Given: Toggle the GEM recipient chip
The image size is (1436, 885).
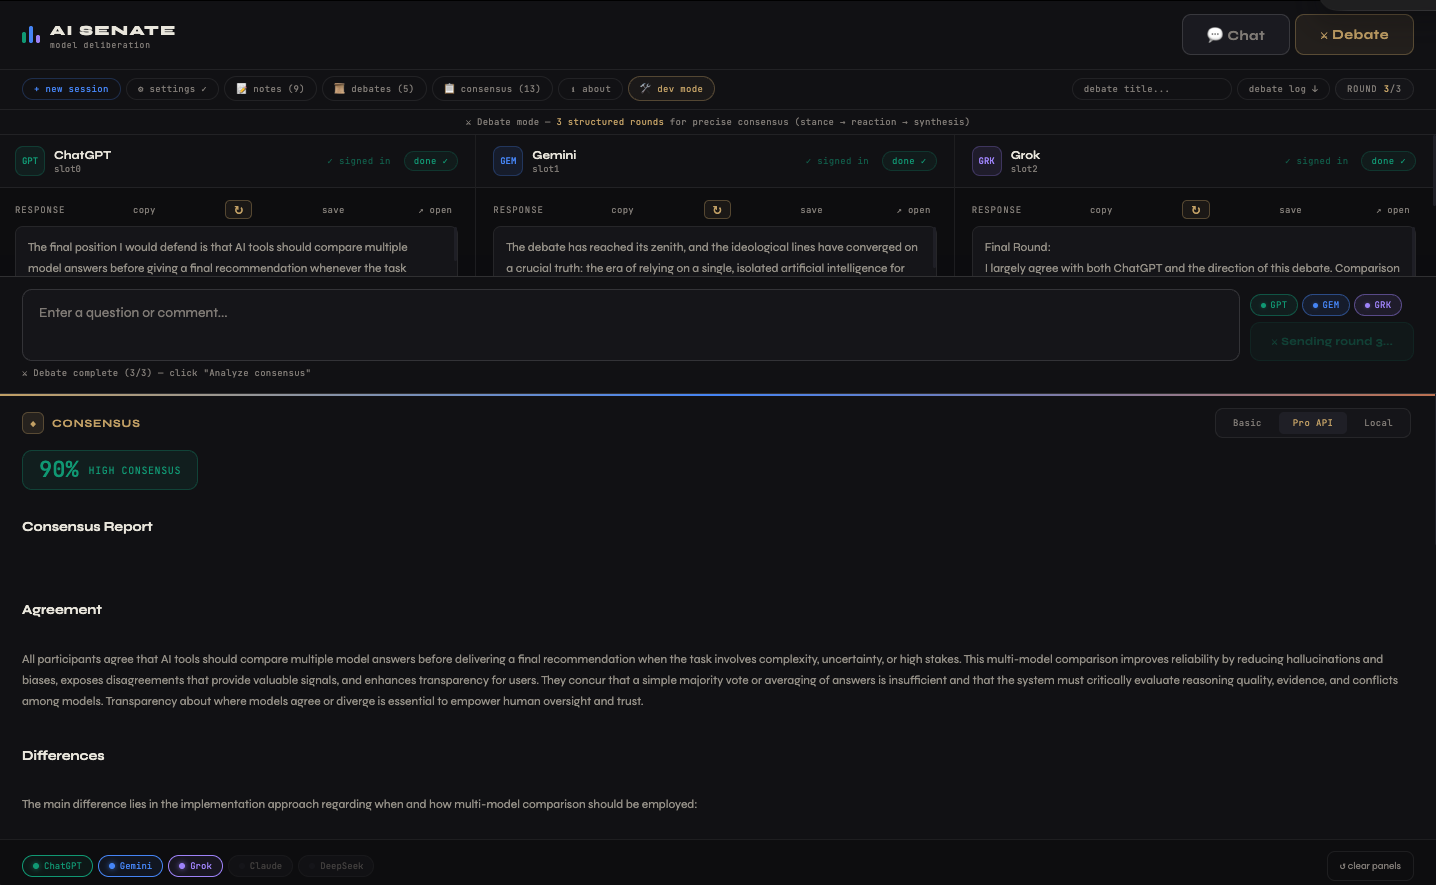Looking at the screenshot, I should click(1326, 305).
